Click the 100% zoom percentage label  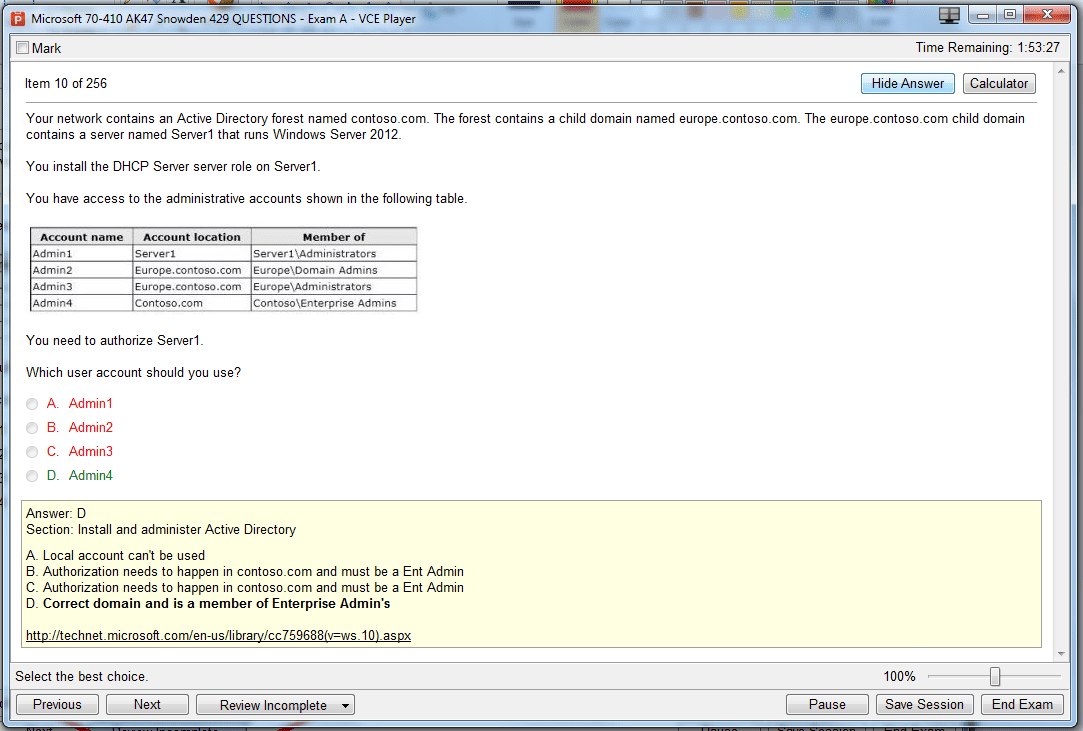click(899, 676)
